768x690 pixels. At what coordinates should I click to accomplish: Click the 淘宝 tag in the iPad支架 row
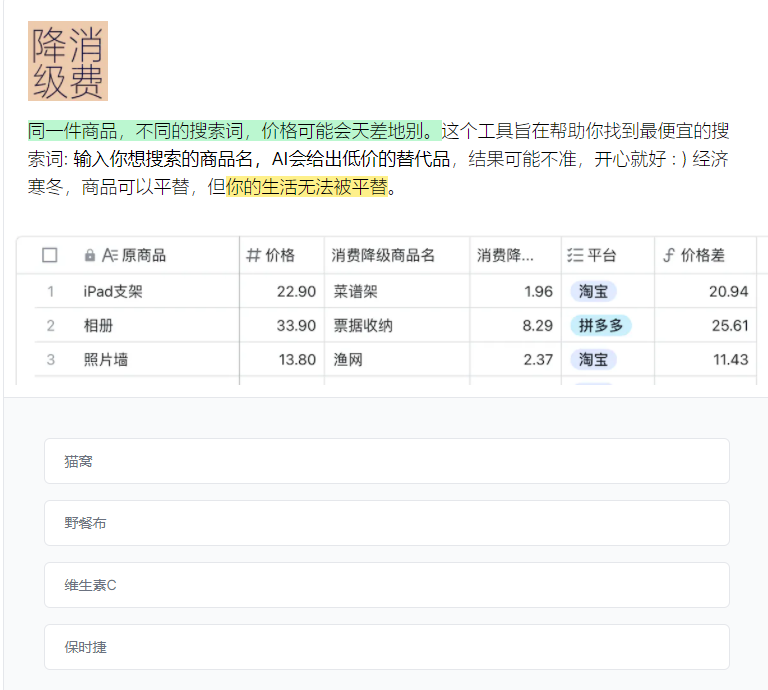593,292
